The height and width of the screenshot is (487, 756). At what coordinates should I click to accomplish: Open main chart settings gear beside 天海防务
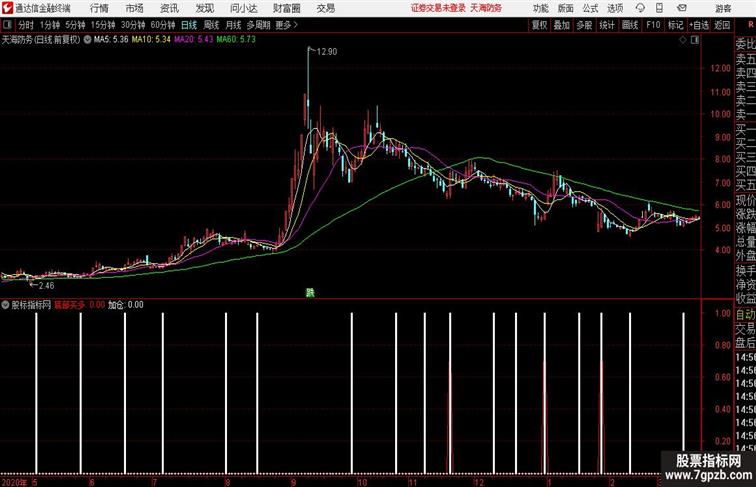pos(87,40)
